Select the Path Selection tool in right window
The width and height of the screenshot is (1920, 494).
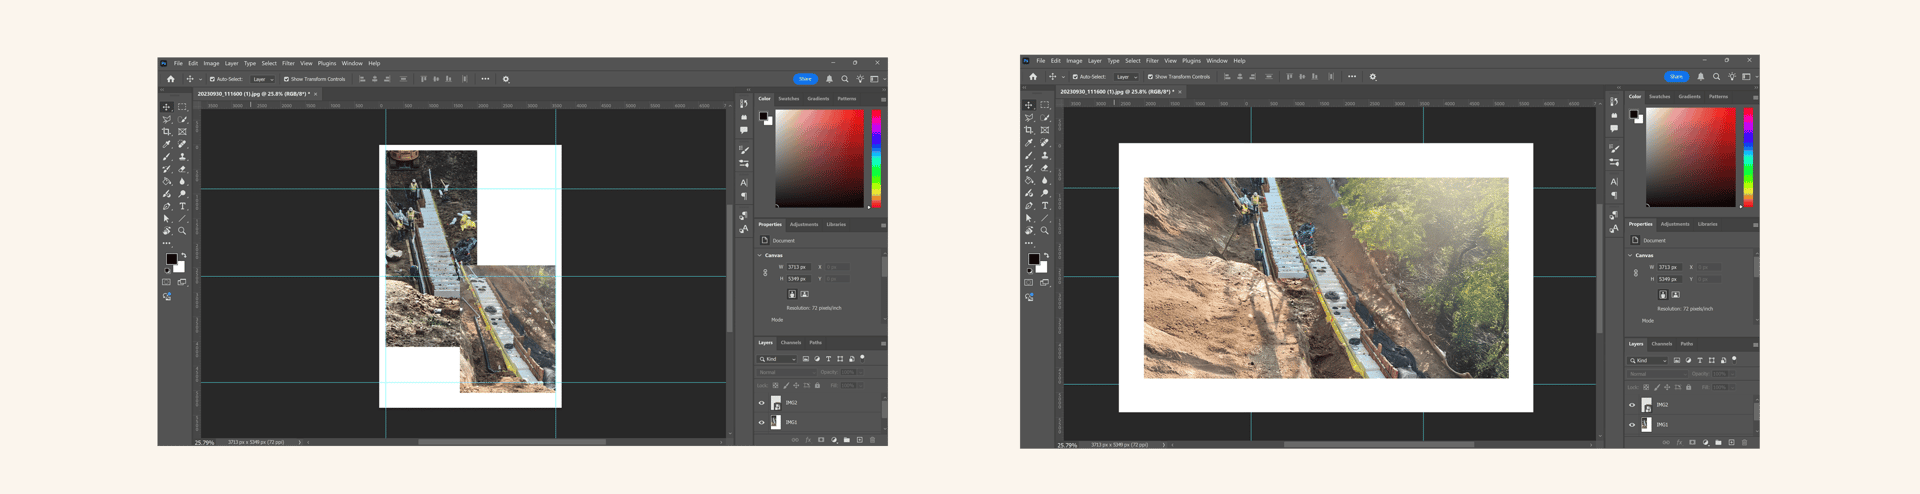pyautogui.click(x=1029, y=218)
